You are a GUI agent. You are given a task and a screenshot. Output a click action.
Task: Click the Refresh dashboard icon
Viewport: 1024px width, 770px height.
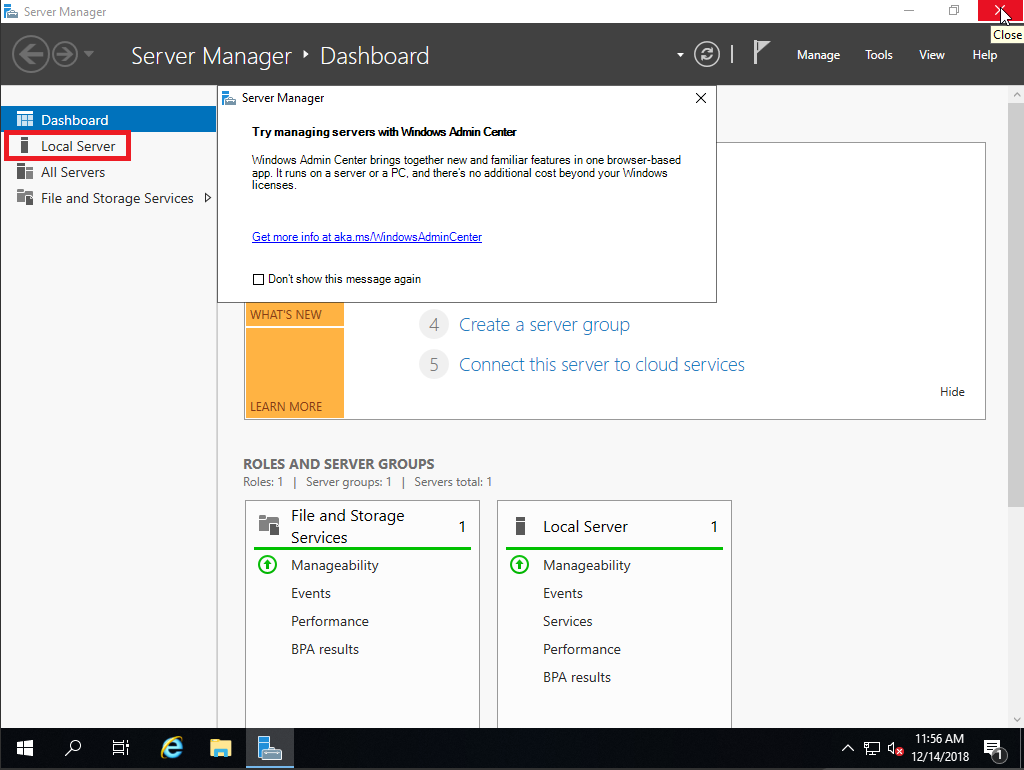(707, 54)
